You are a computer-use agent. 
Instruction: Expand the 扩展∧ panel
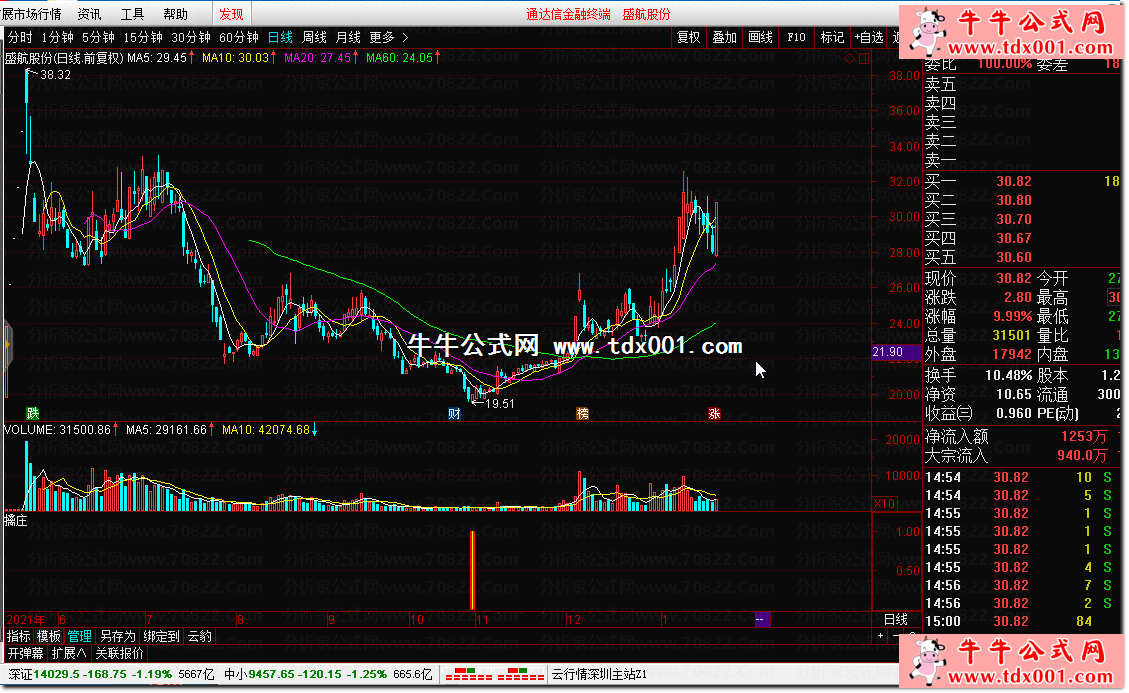tap(69, 653)
